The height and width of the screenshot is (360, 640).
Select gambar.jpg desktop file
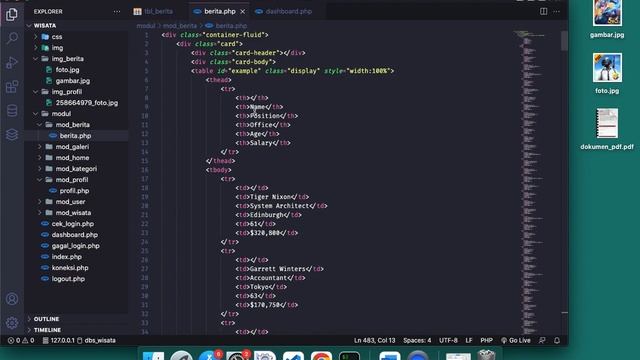(607, 19)
